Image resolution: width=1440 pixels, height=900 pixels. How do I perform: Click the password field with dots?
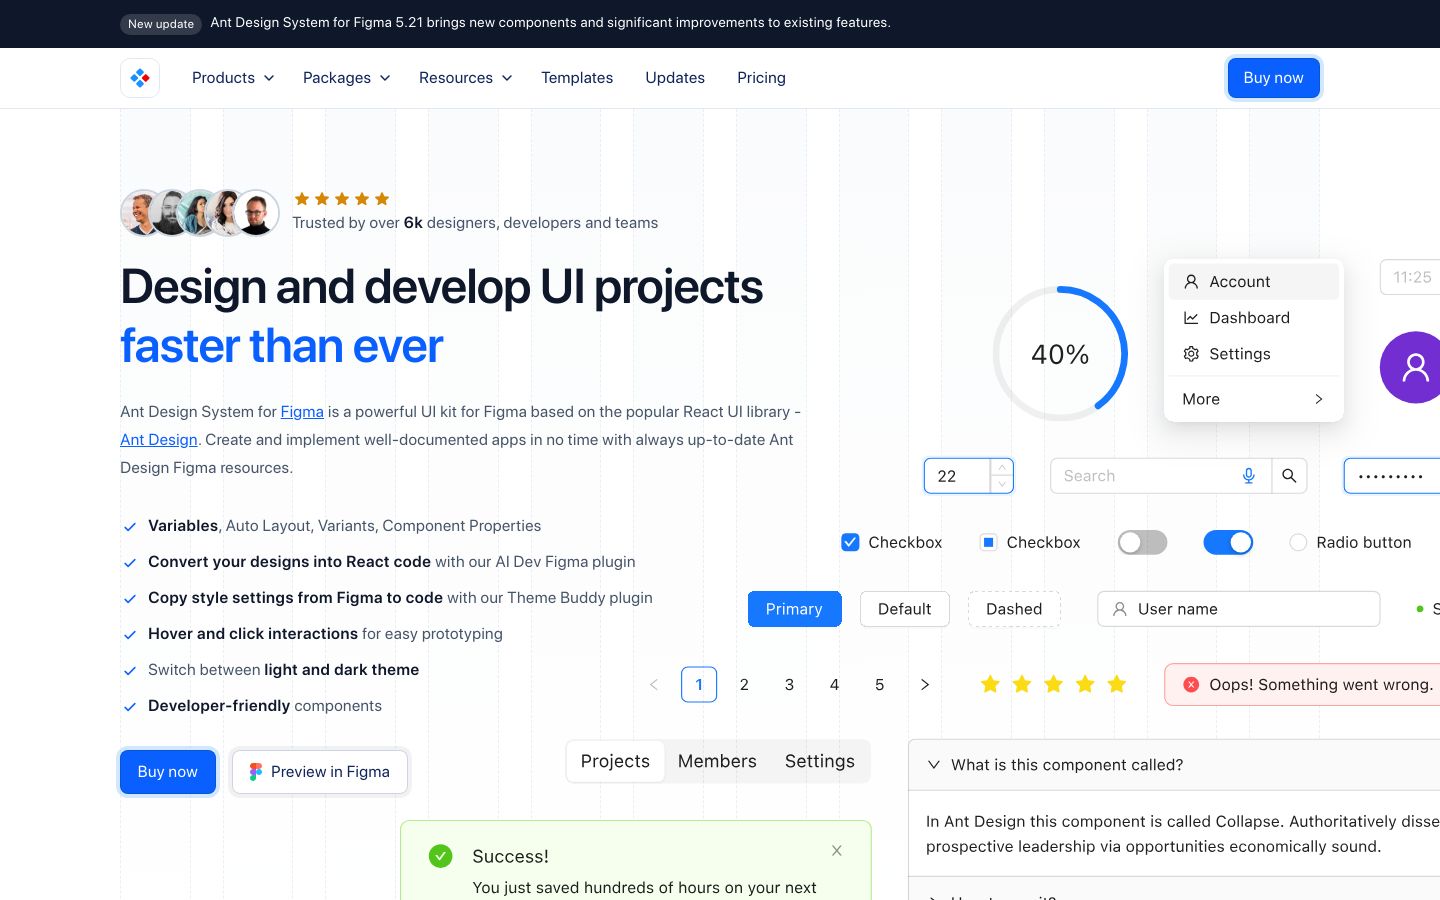coord(1392,476)
